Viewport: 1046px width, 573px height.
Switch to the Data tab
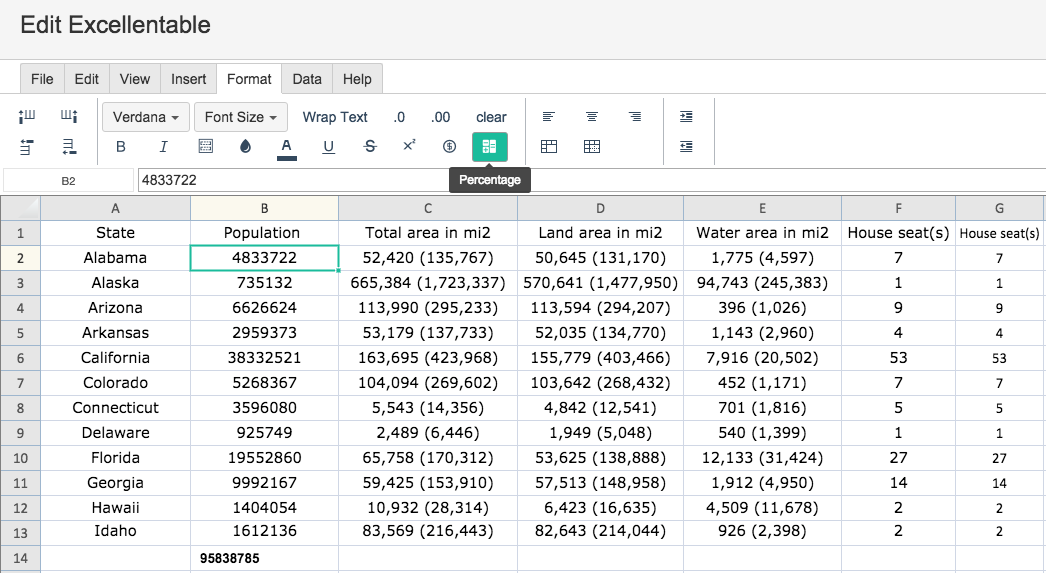click(x=307, y=79)
